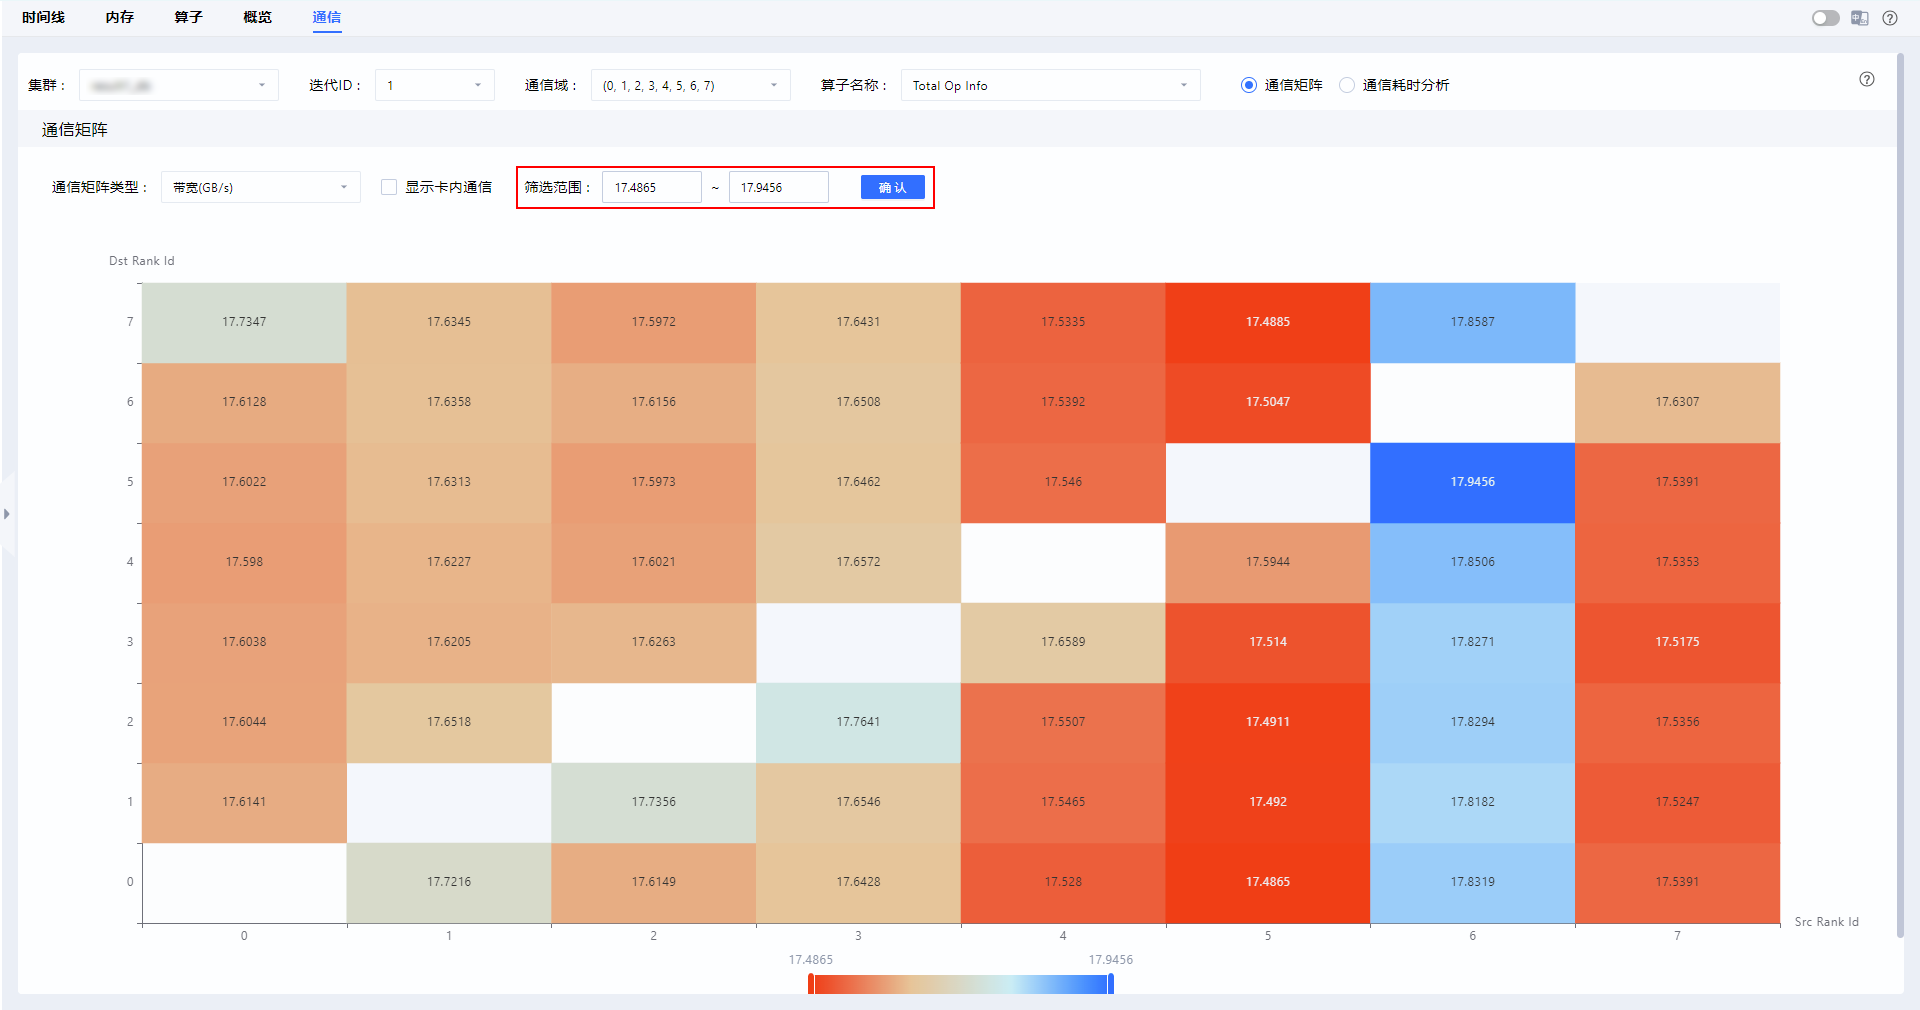Open the 算子名称 Total Op Info dropdown

click(1050, 85)
